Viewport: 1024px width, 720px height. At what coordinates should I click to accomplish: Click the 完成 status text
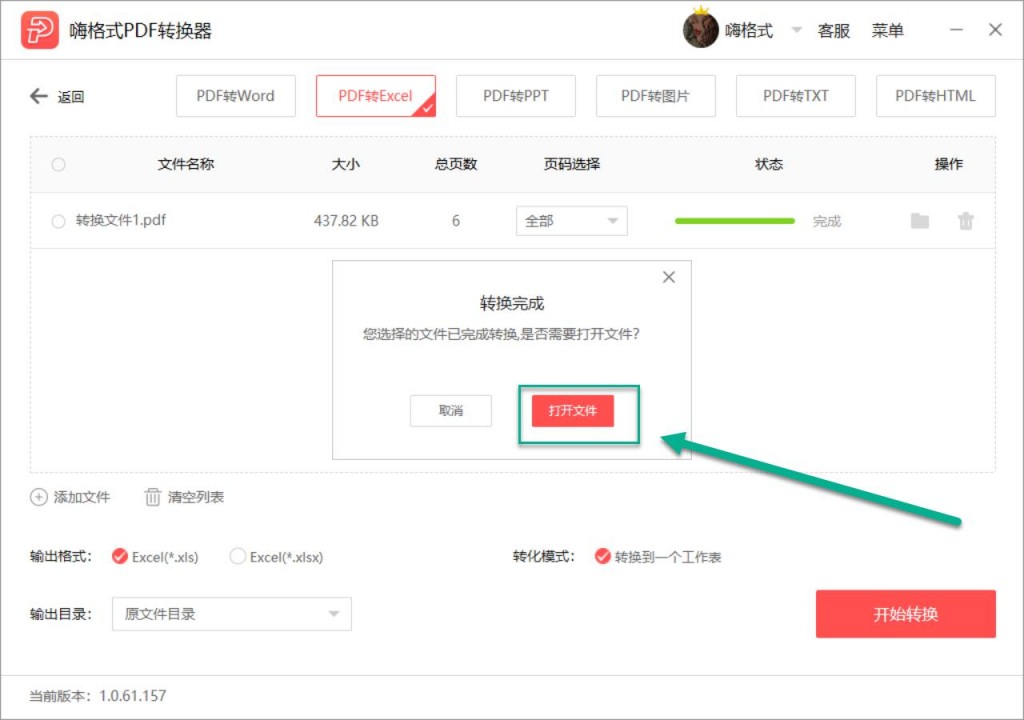827,221
